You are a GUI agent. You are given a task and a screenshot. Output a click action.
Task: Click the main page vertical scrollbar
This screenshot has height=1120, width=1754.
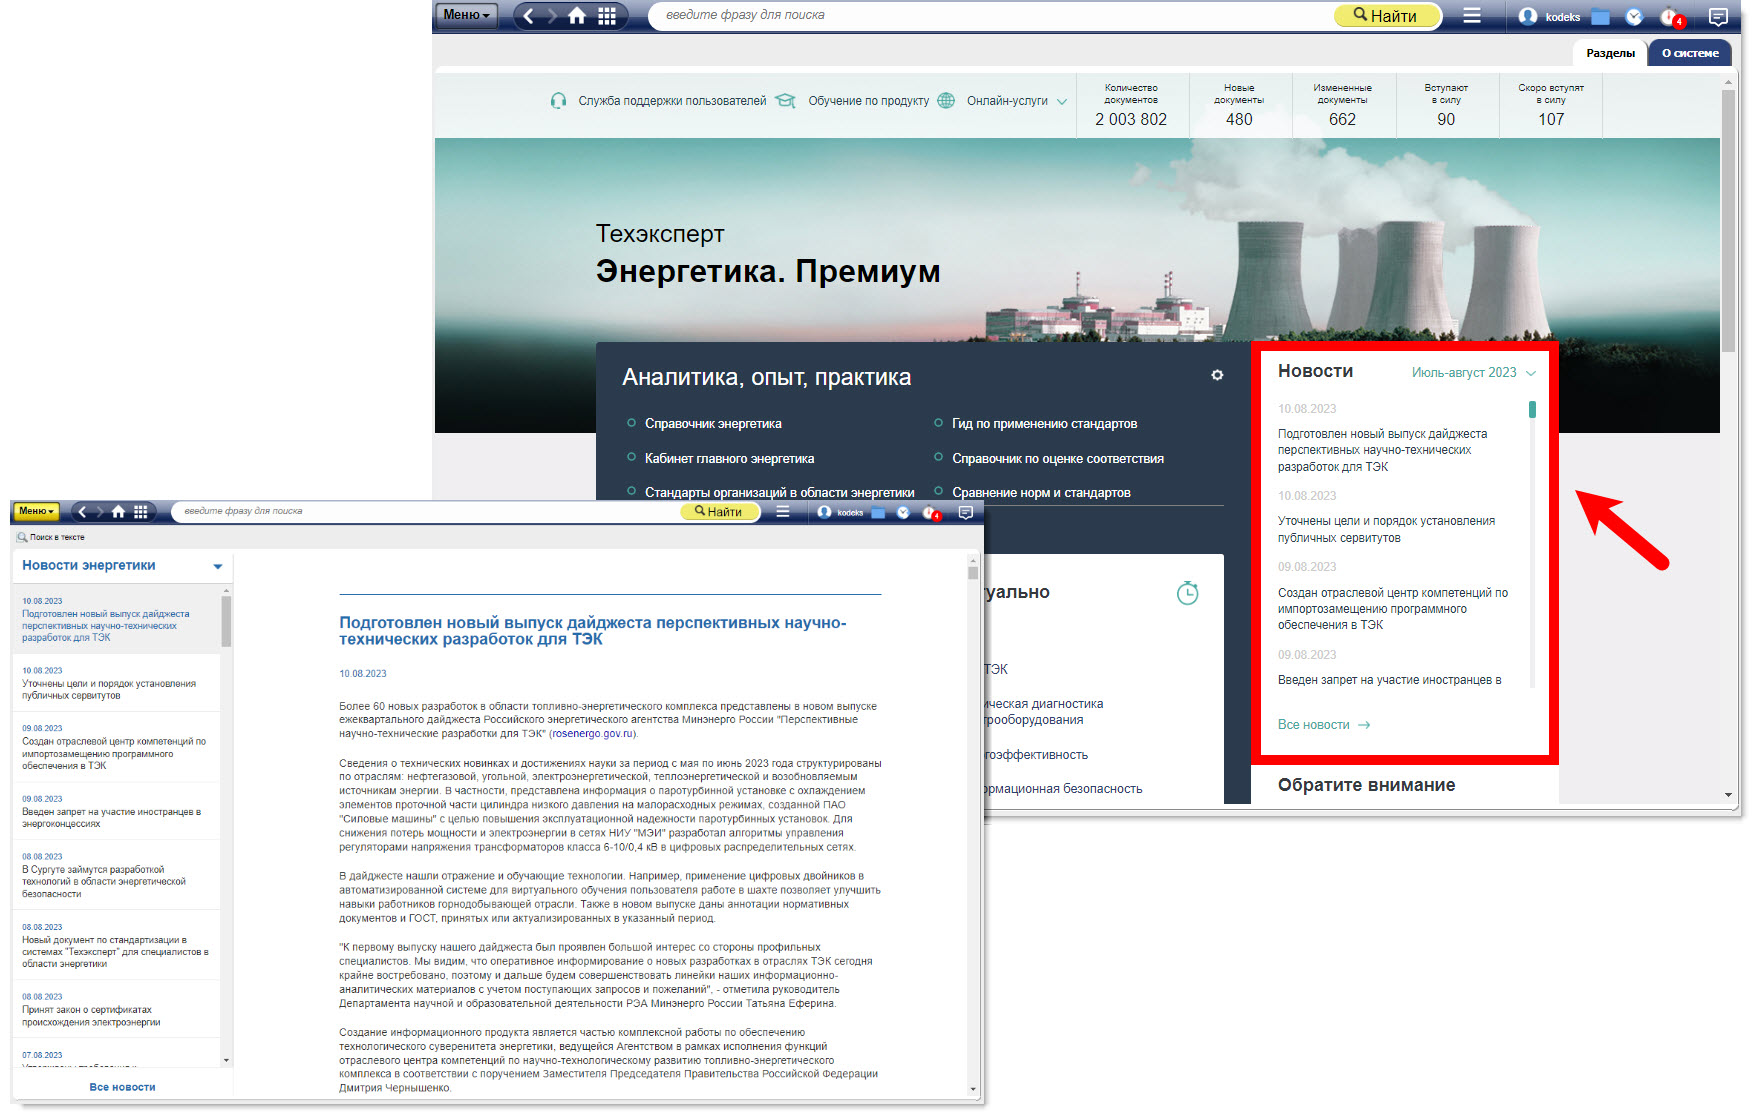pos(1728,220)
